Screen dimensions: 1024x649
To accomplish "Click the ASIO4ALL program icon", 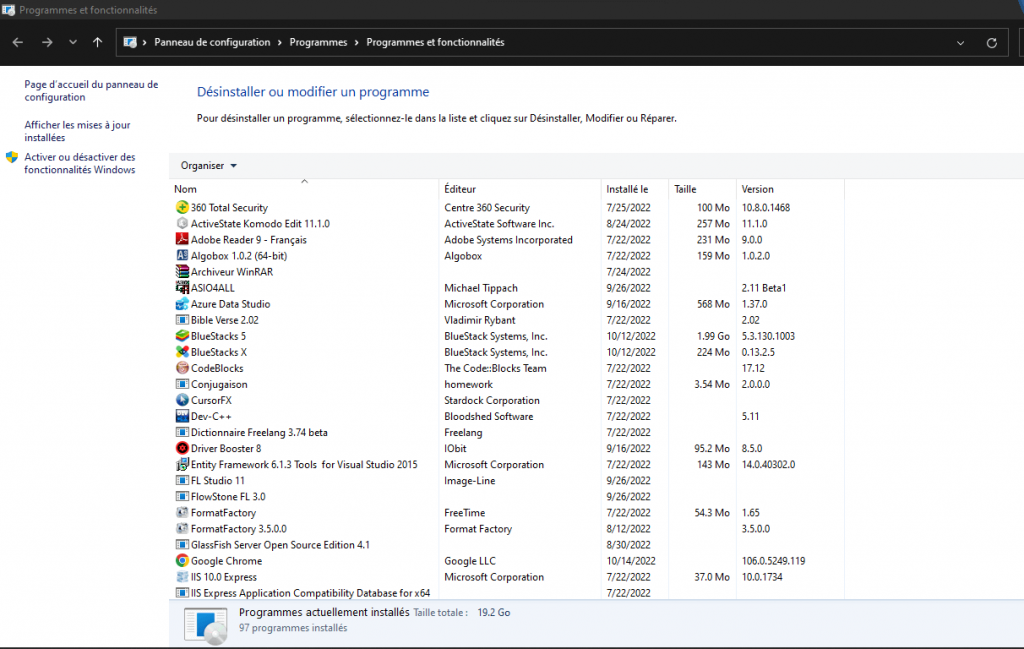I will (x=182, y=287).
